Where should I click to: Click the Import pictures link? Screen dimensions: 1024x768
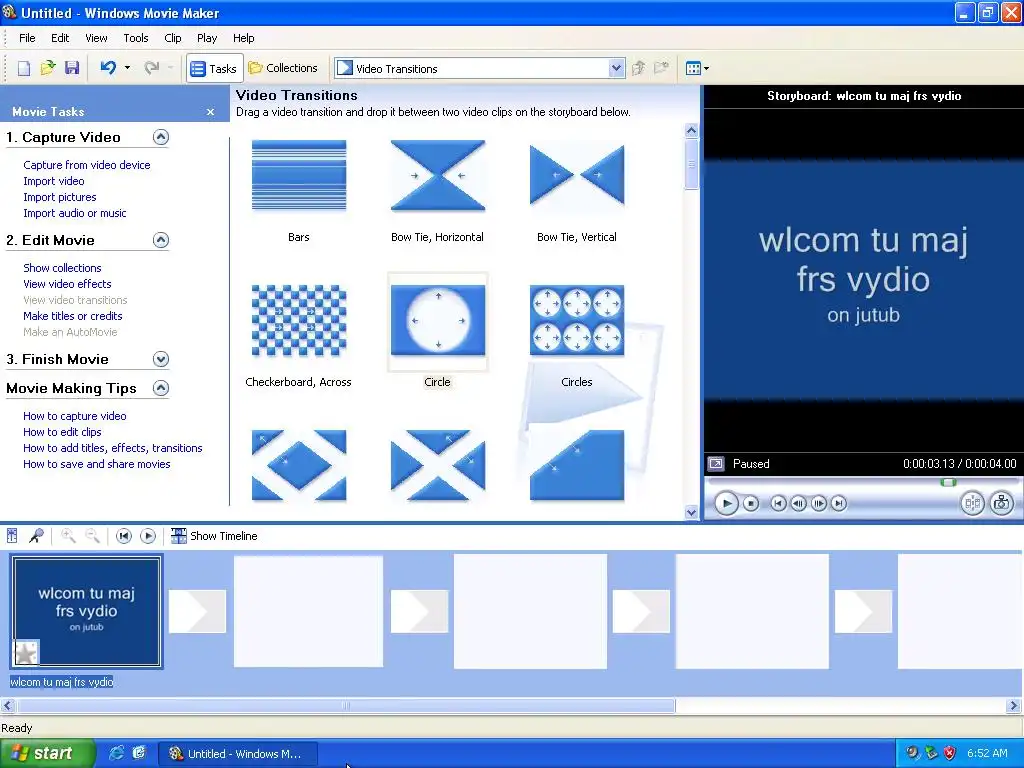coord(59,197)
